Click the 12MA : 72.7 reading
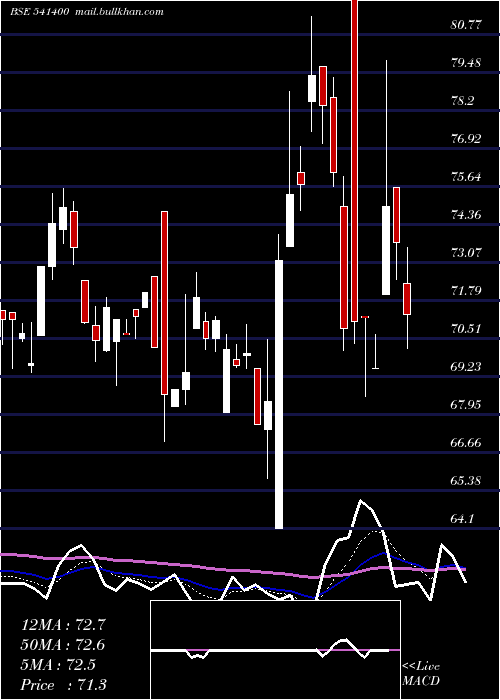The height and width of the screenshot is (700, 500). pyautogui.click(x=63, y=625)
